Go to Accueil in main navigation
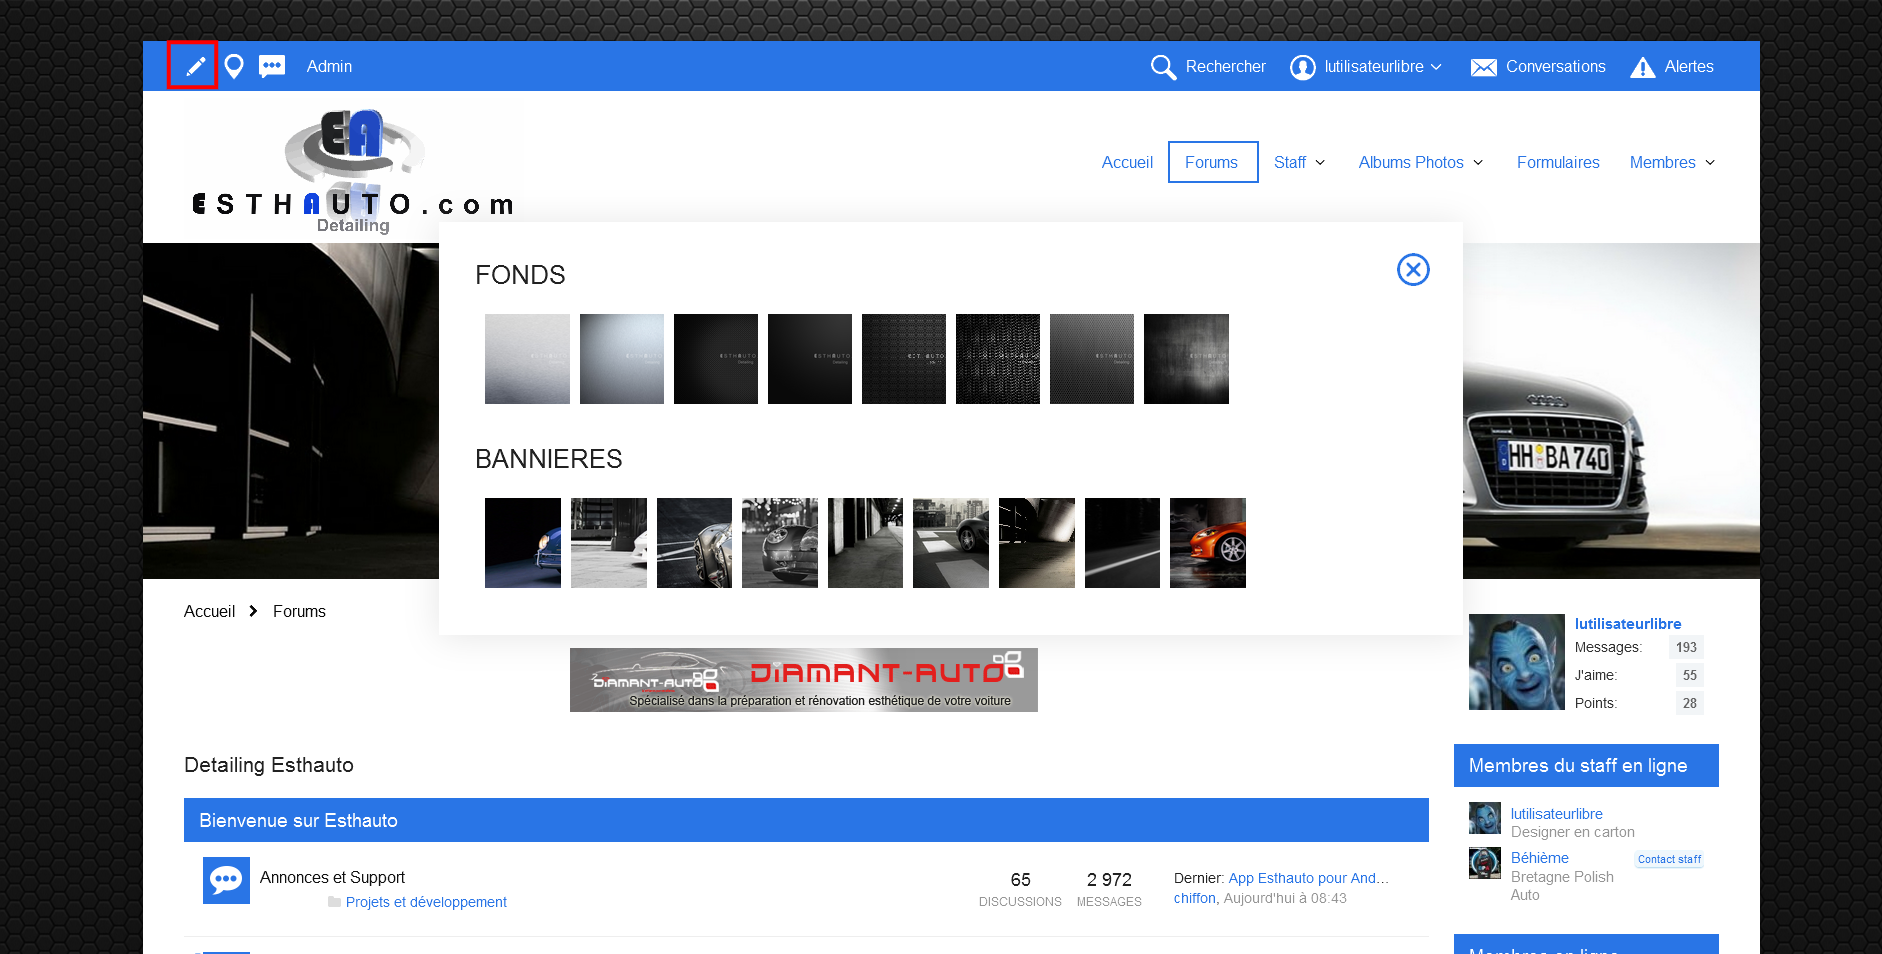The height and width of the screenshot is (954, 1882). click(x=1127, y=162)
